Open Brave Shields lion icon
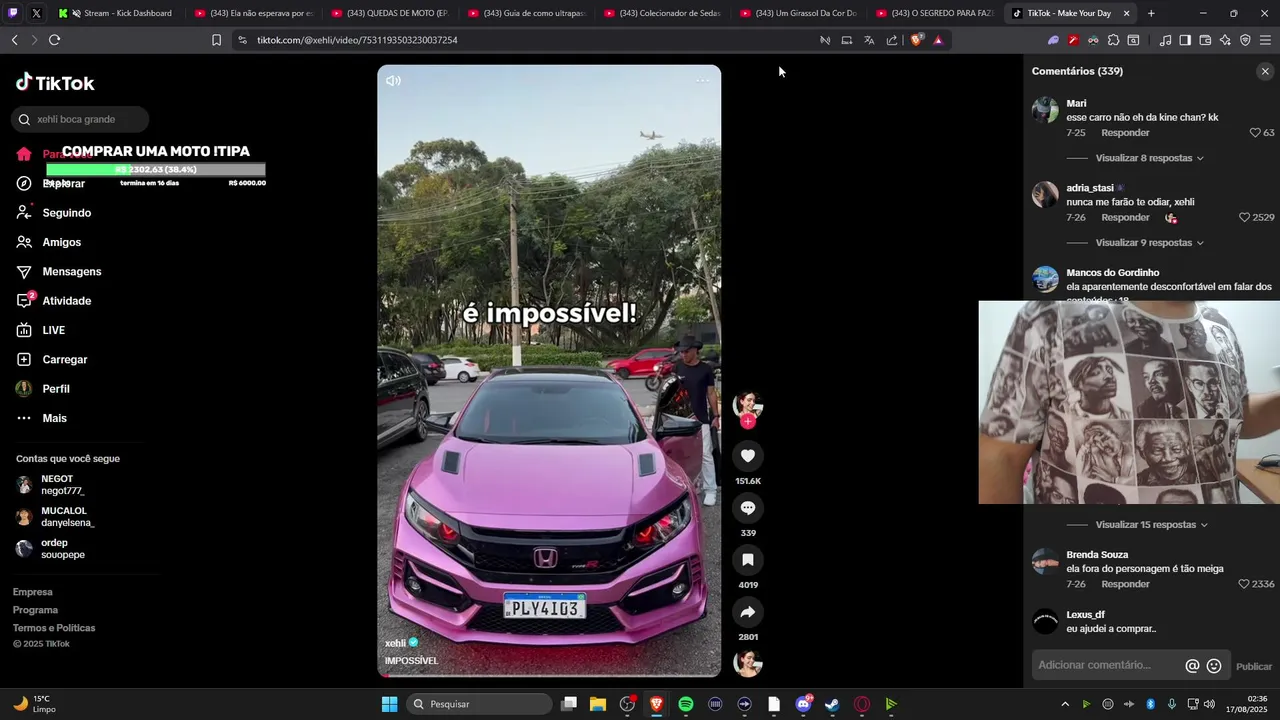The width and height of the screenshot is (1280, 720). pos(916,40)
